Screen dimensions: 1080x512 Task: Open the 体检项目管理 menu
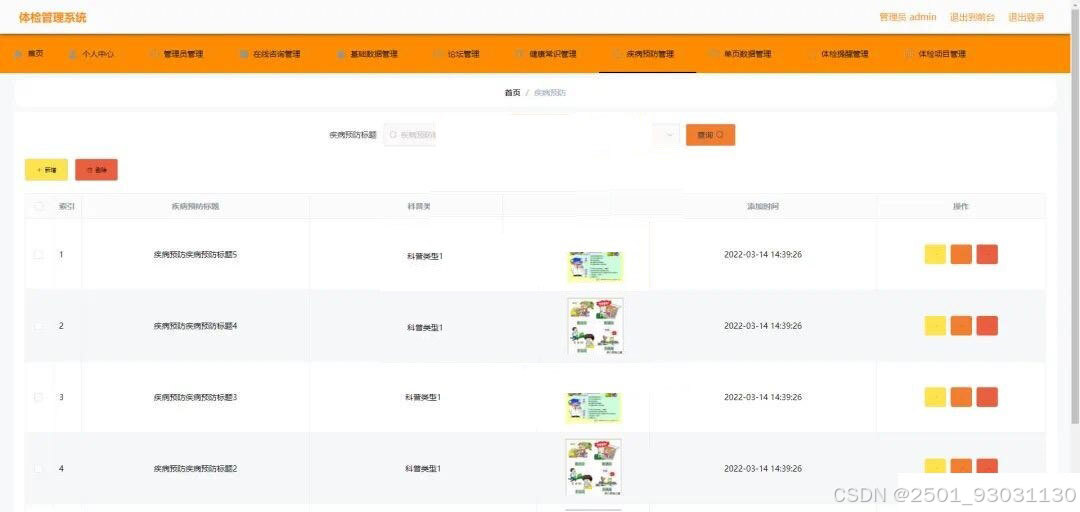pos(936,54)
